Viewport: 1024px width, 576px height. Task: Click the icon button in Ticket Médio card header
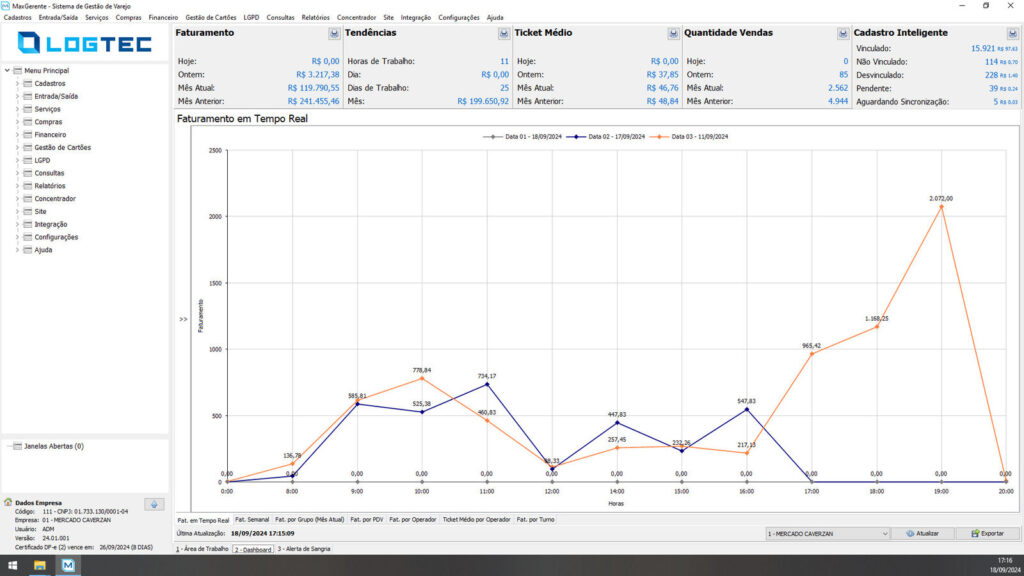673,33
